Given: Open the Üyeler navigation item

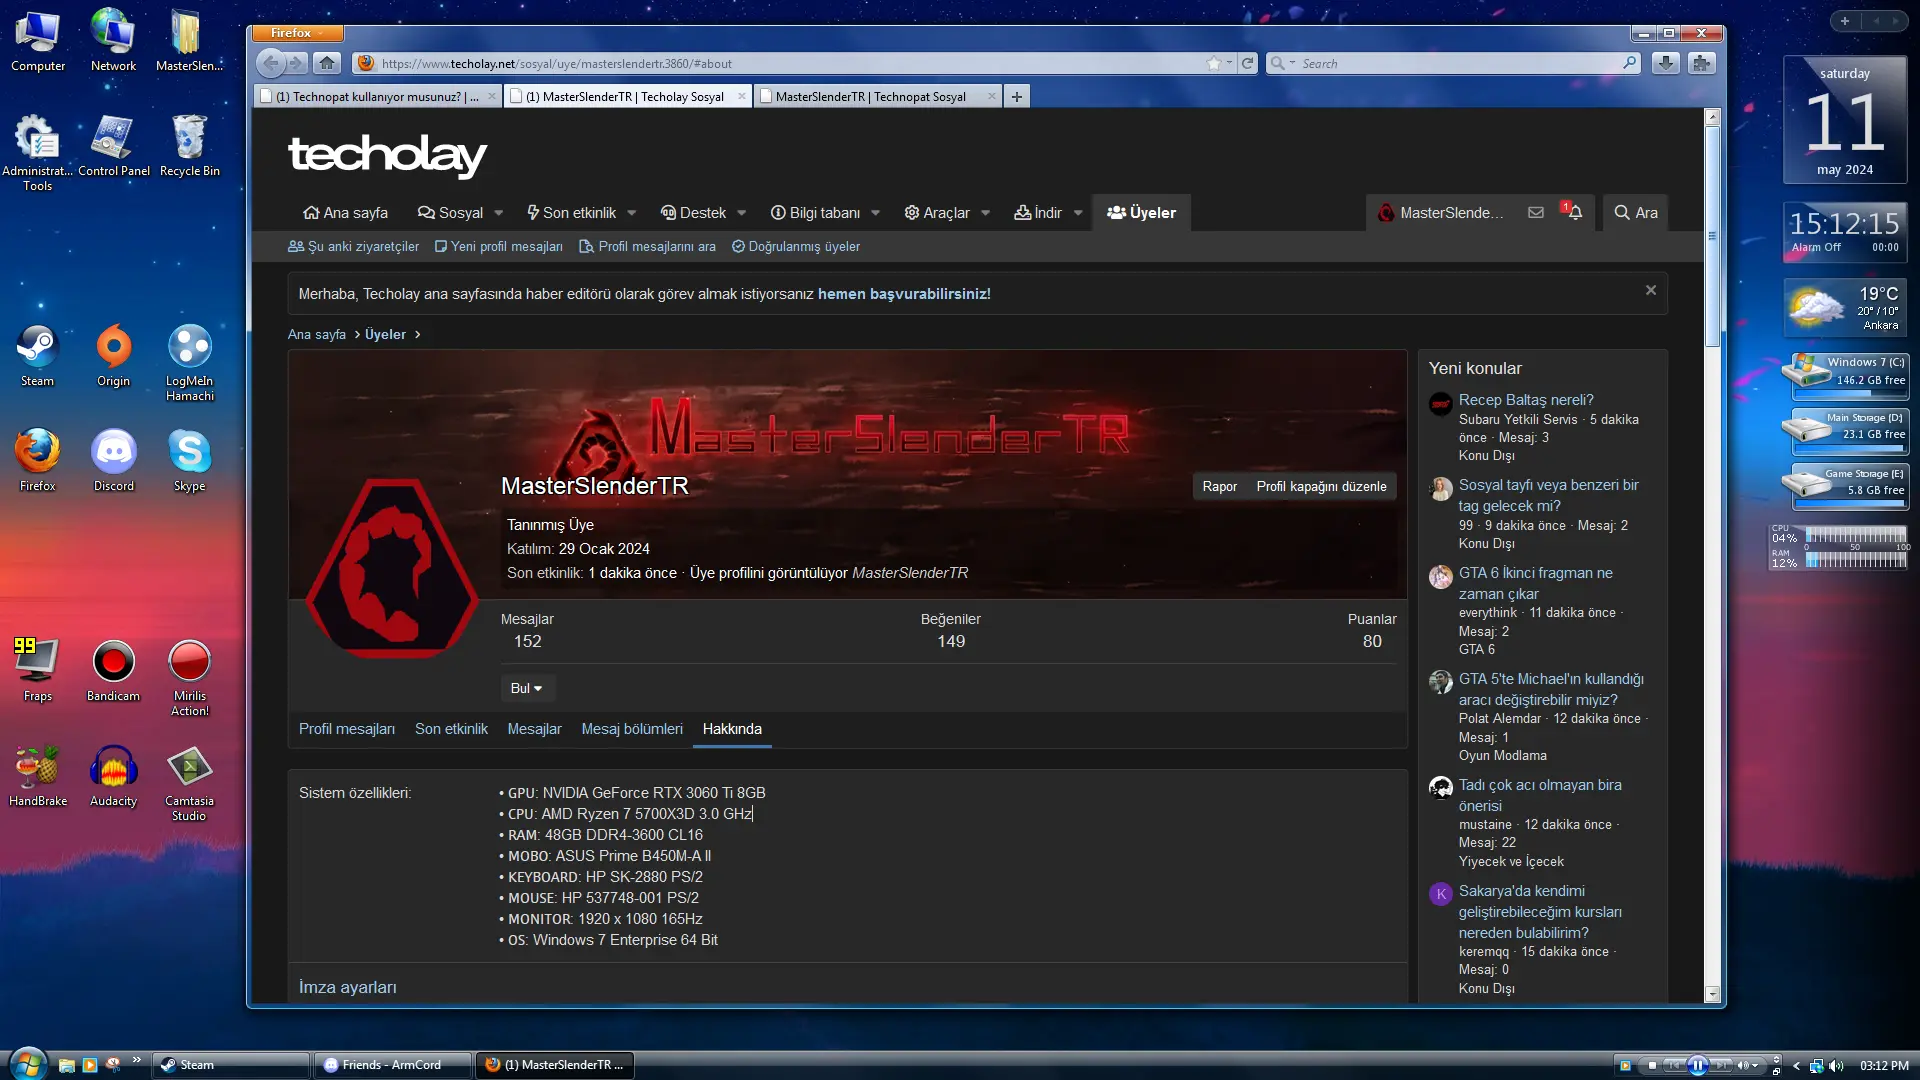Looking at the screenshot, I should click(1141, 213).
